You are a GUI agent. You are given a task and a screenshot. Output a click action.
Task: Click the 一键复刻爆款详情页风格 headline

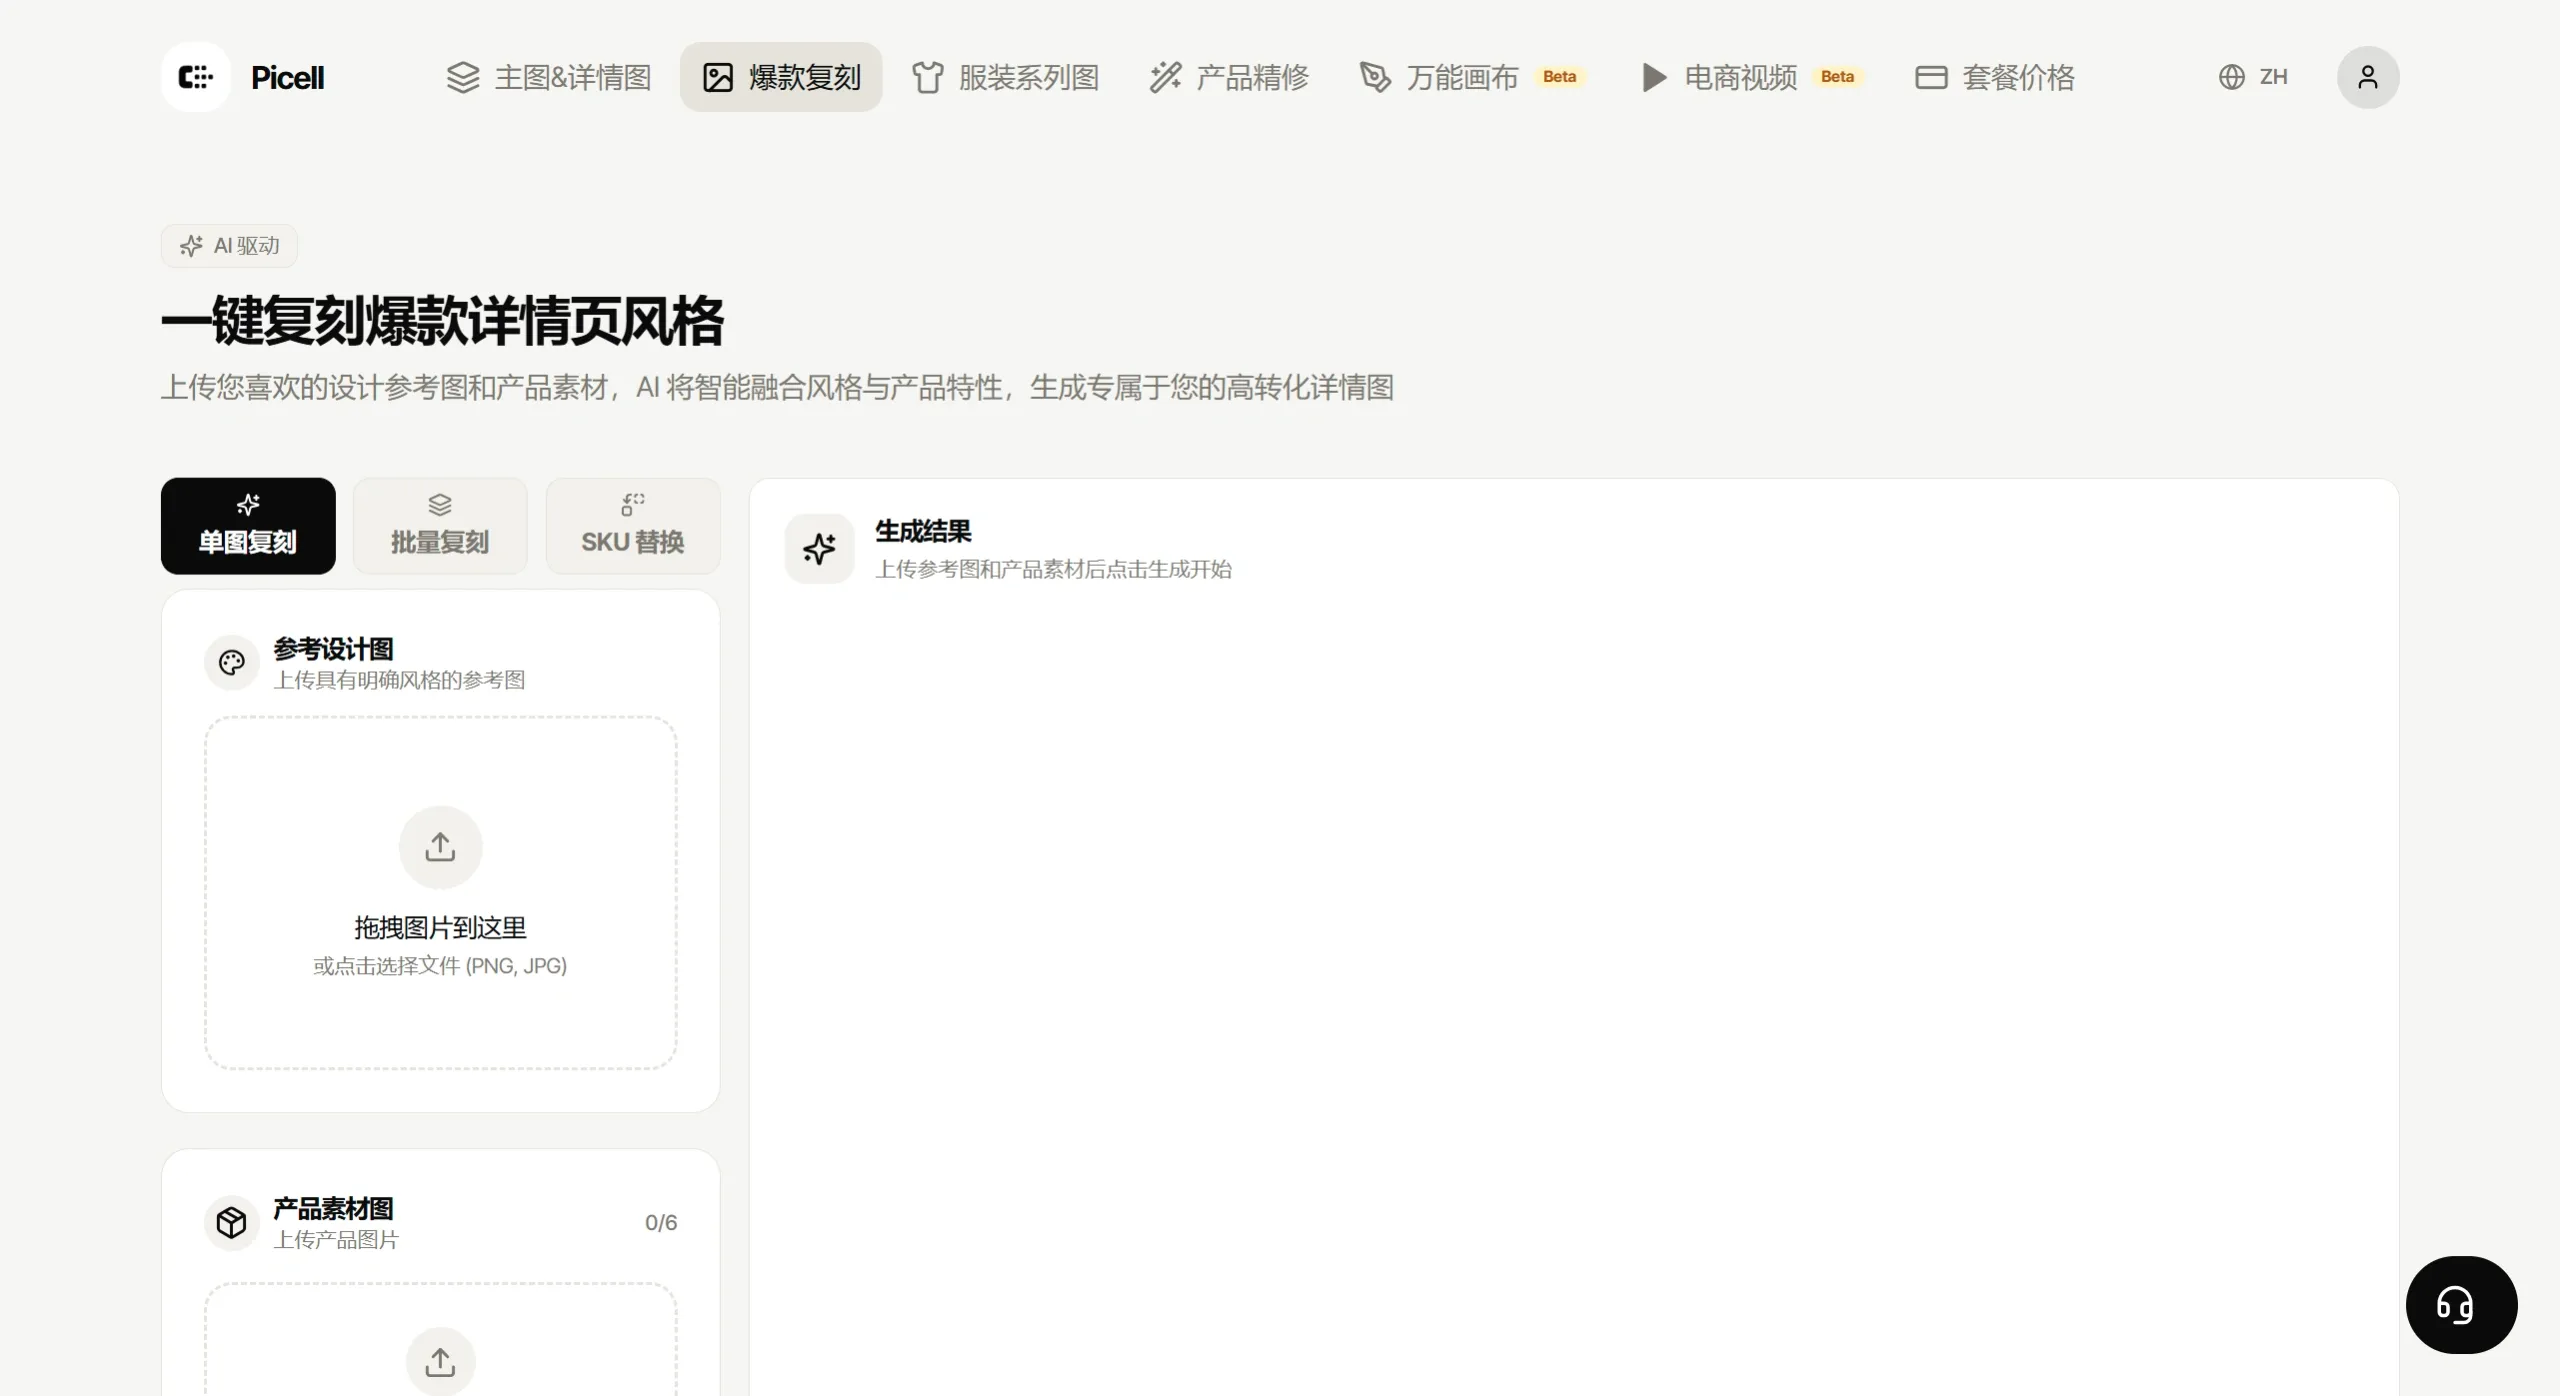coord(442,321)
